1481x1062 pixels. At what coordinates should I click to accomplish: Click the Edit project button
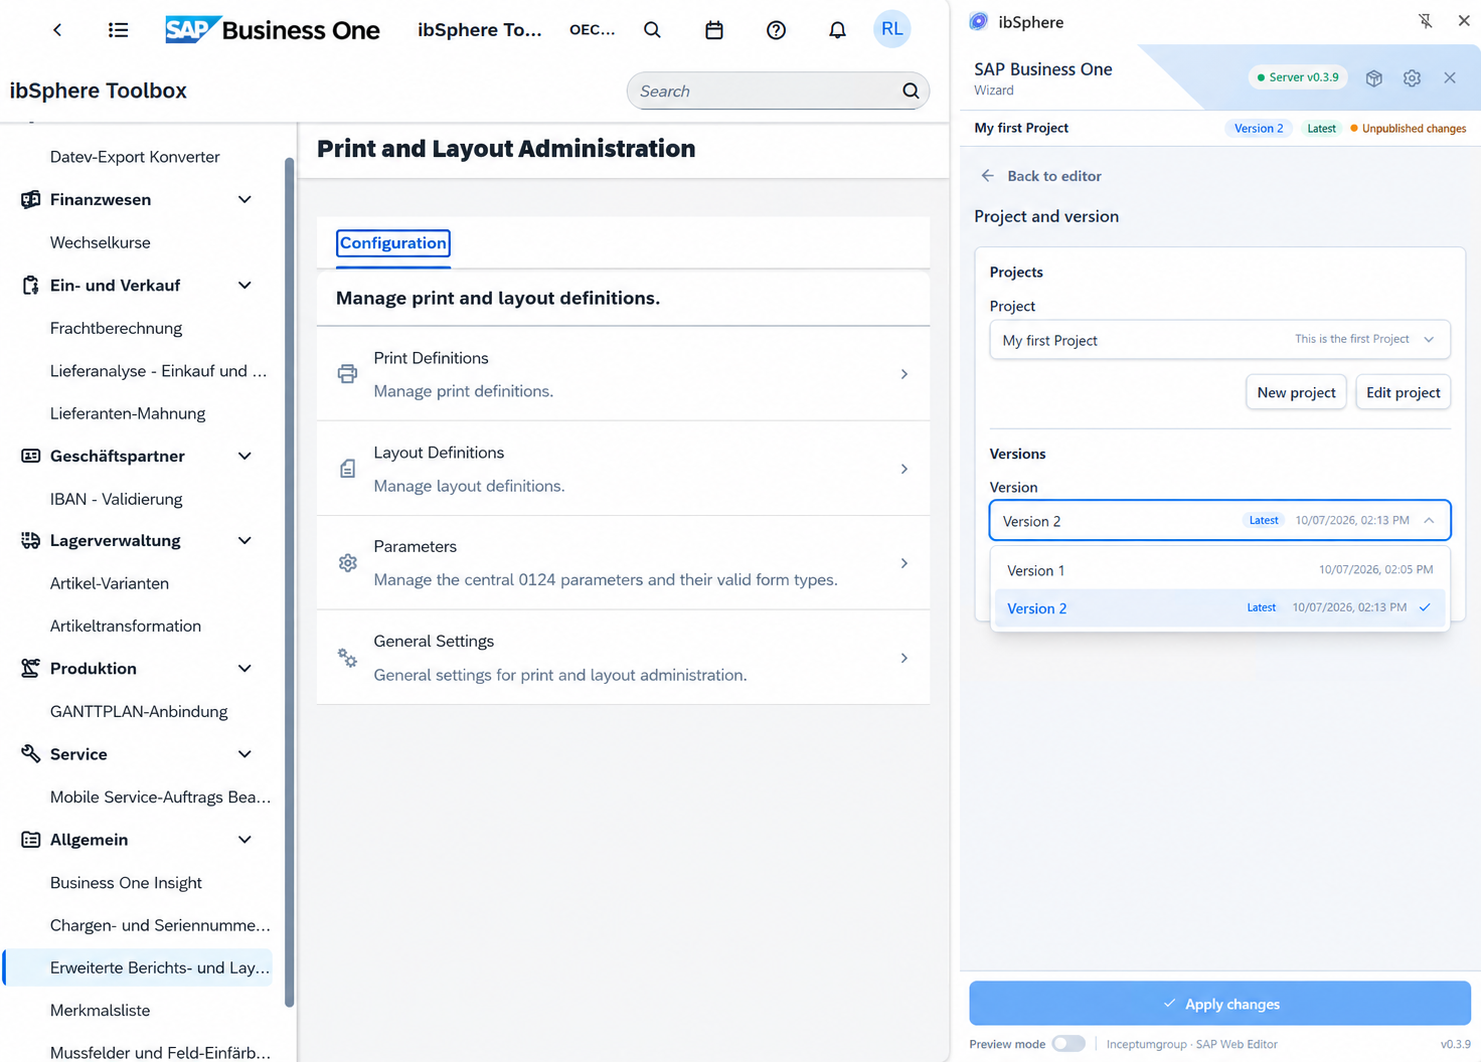[x=1403, y=392]
